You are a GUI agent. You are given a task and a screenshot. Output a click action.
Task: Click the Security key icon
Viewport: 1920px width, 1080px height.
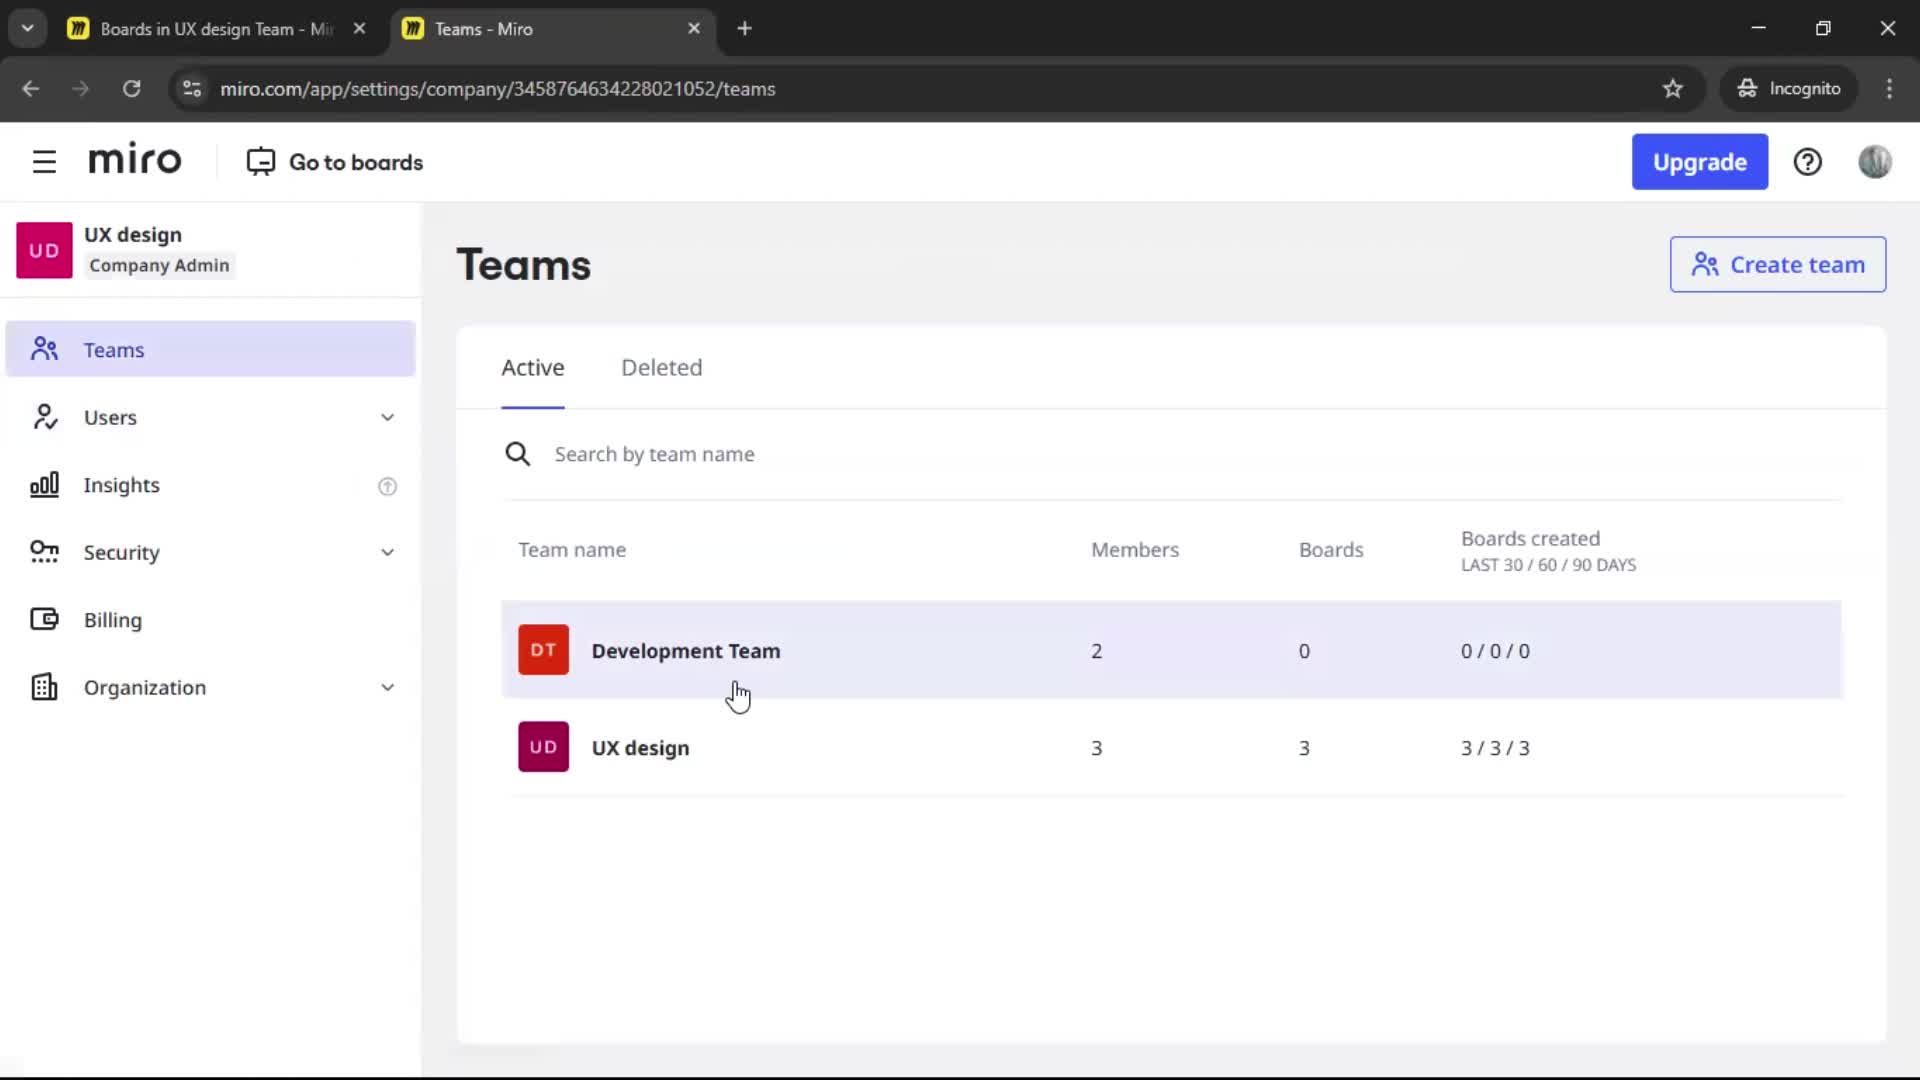point(44,552)
